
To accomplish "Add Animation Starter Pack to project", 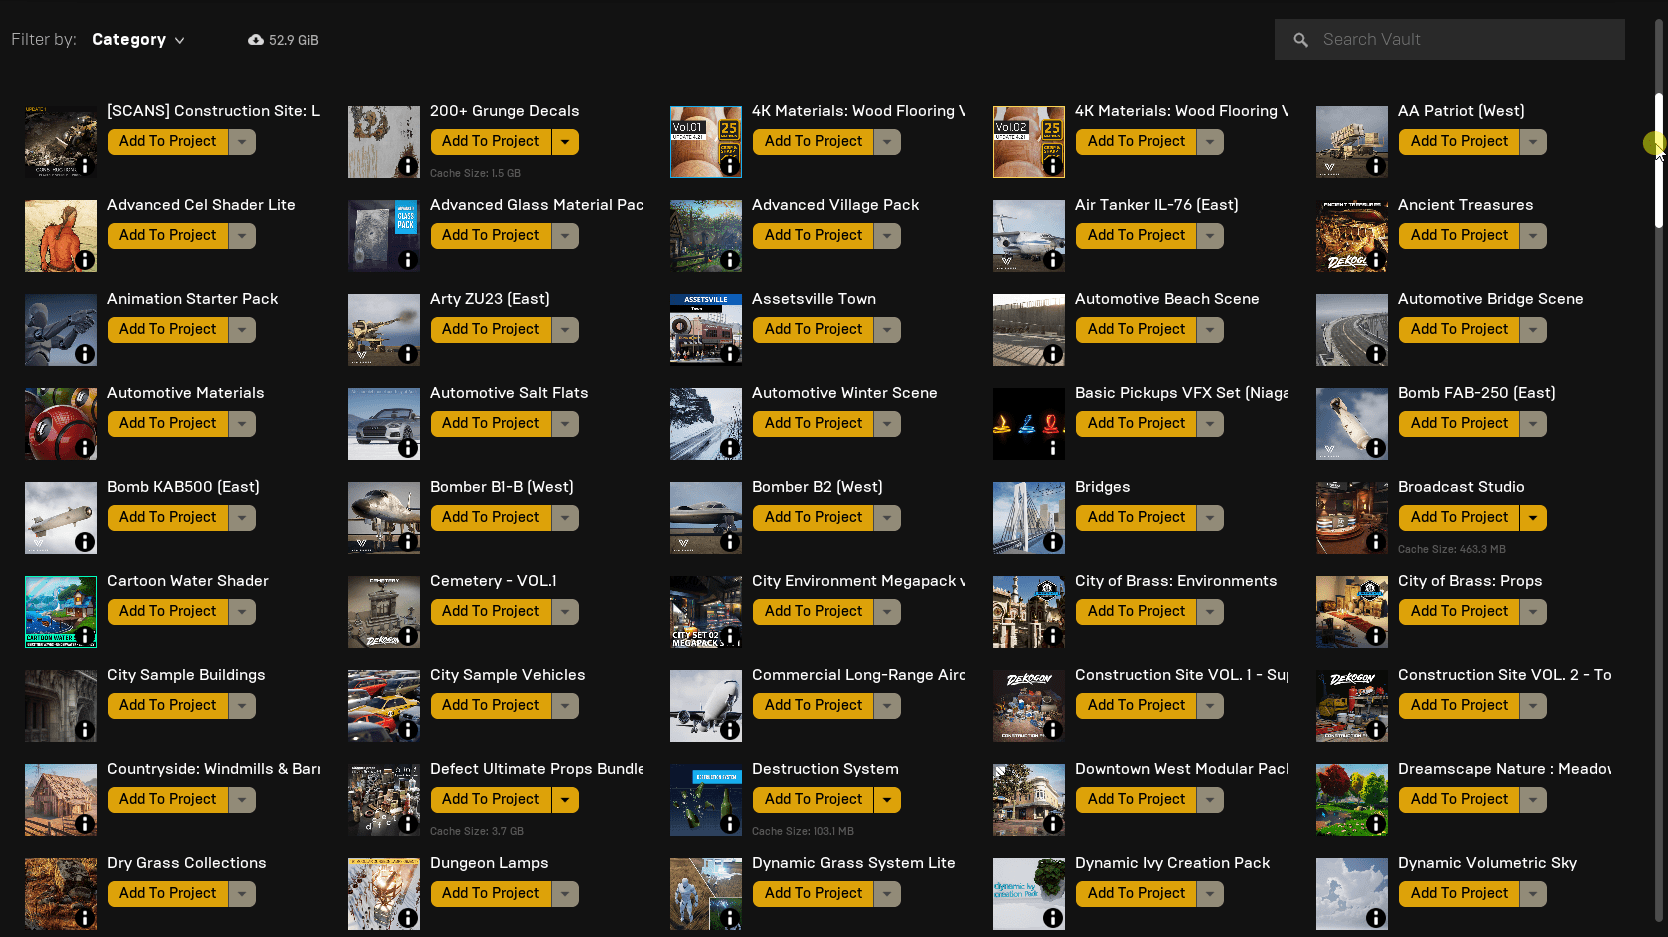I will pyautogui.click(x=167, y=330).
